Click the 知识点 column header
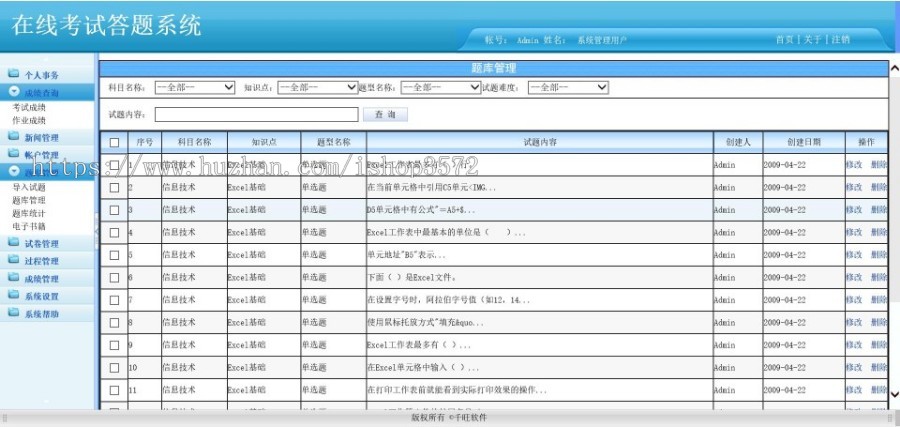 click(264, 142)
